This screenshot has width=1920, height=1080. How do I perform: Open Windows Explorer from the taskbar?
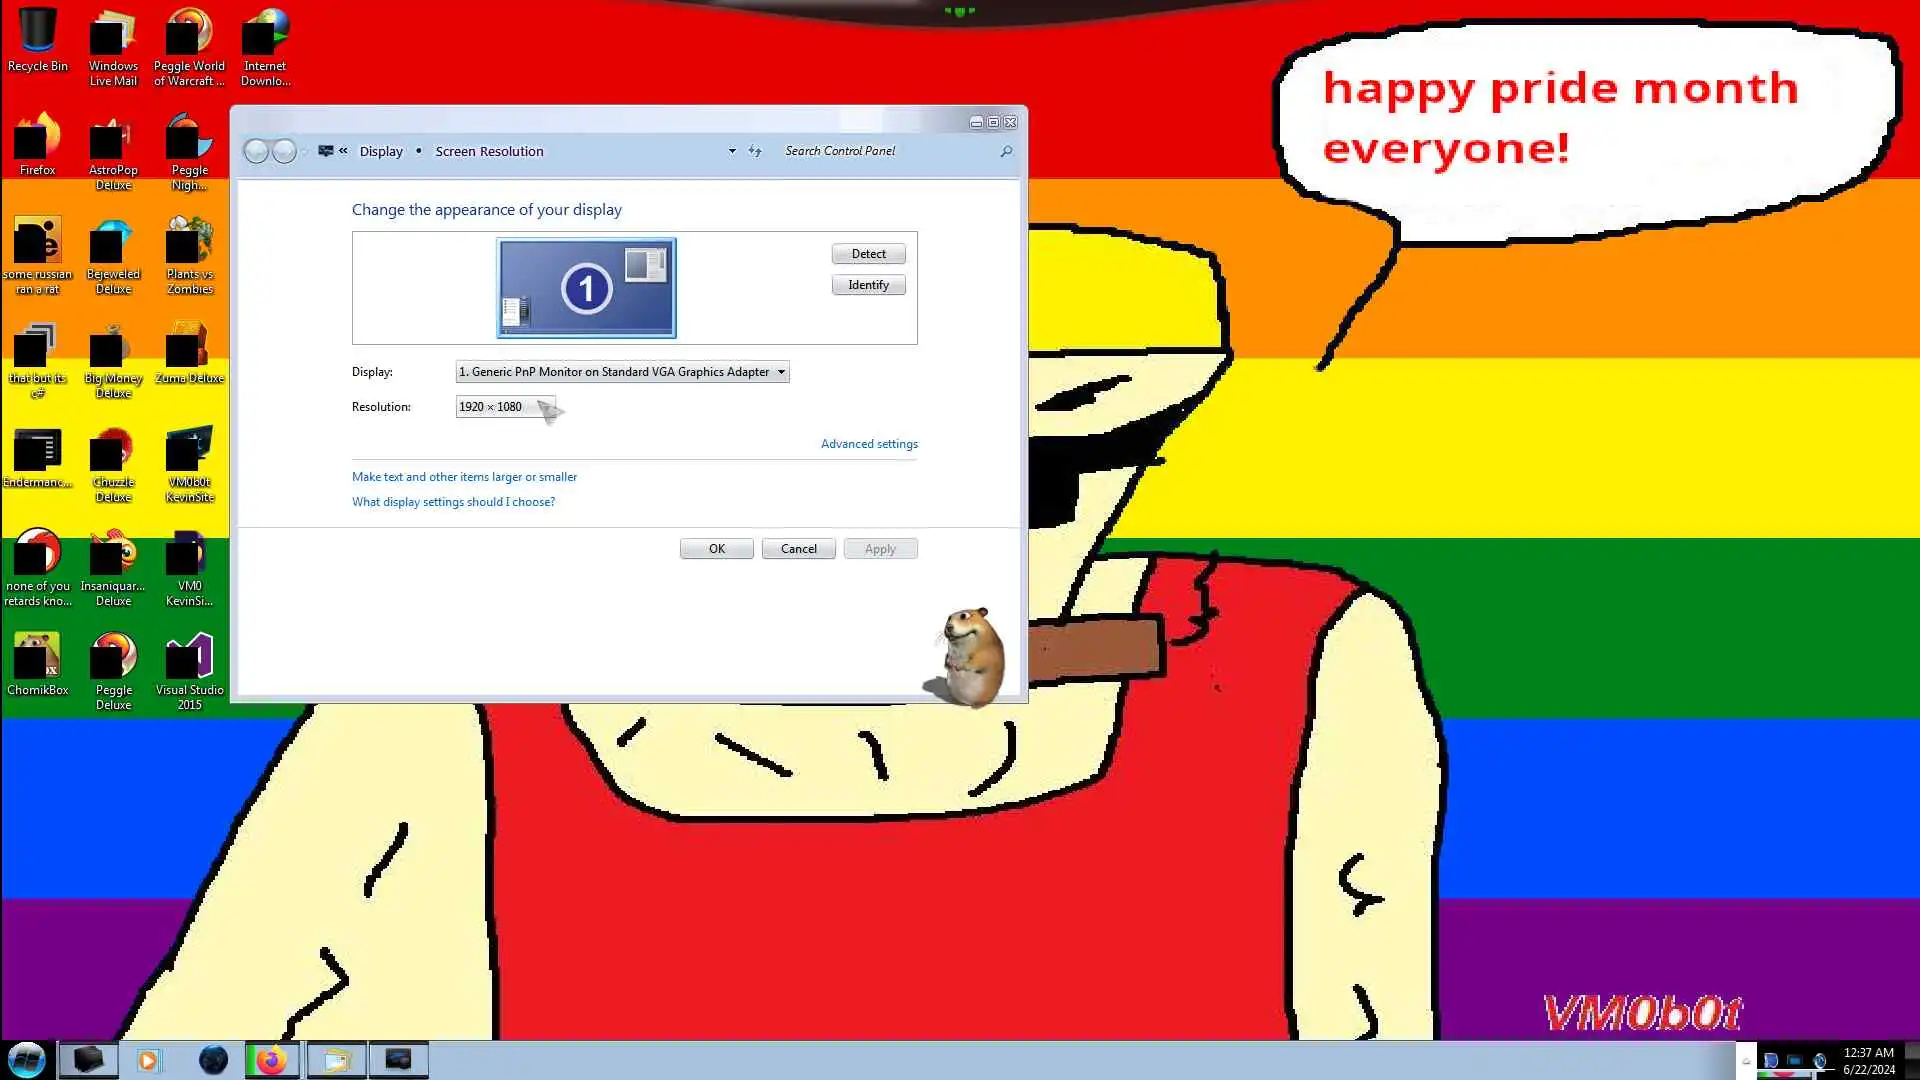tap(336, 1060)
